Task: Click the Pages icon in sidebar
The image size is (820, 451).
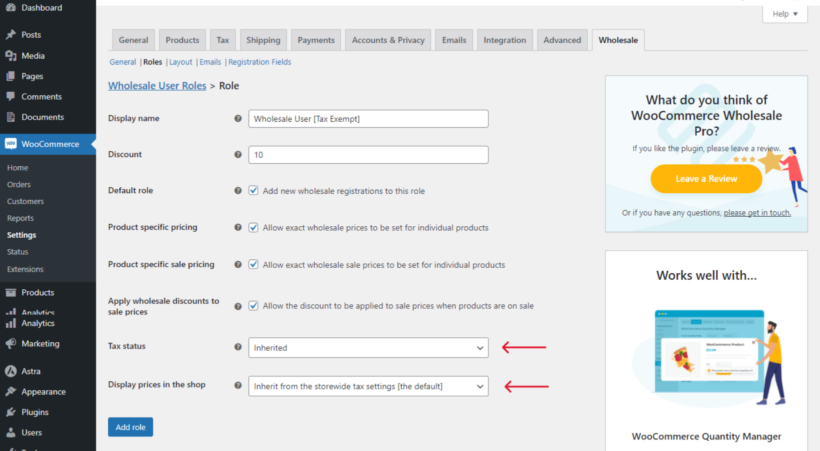Action: pyautogui.click(x=10, y=76)
